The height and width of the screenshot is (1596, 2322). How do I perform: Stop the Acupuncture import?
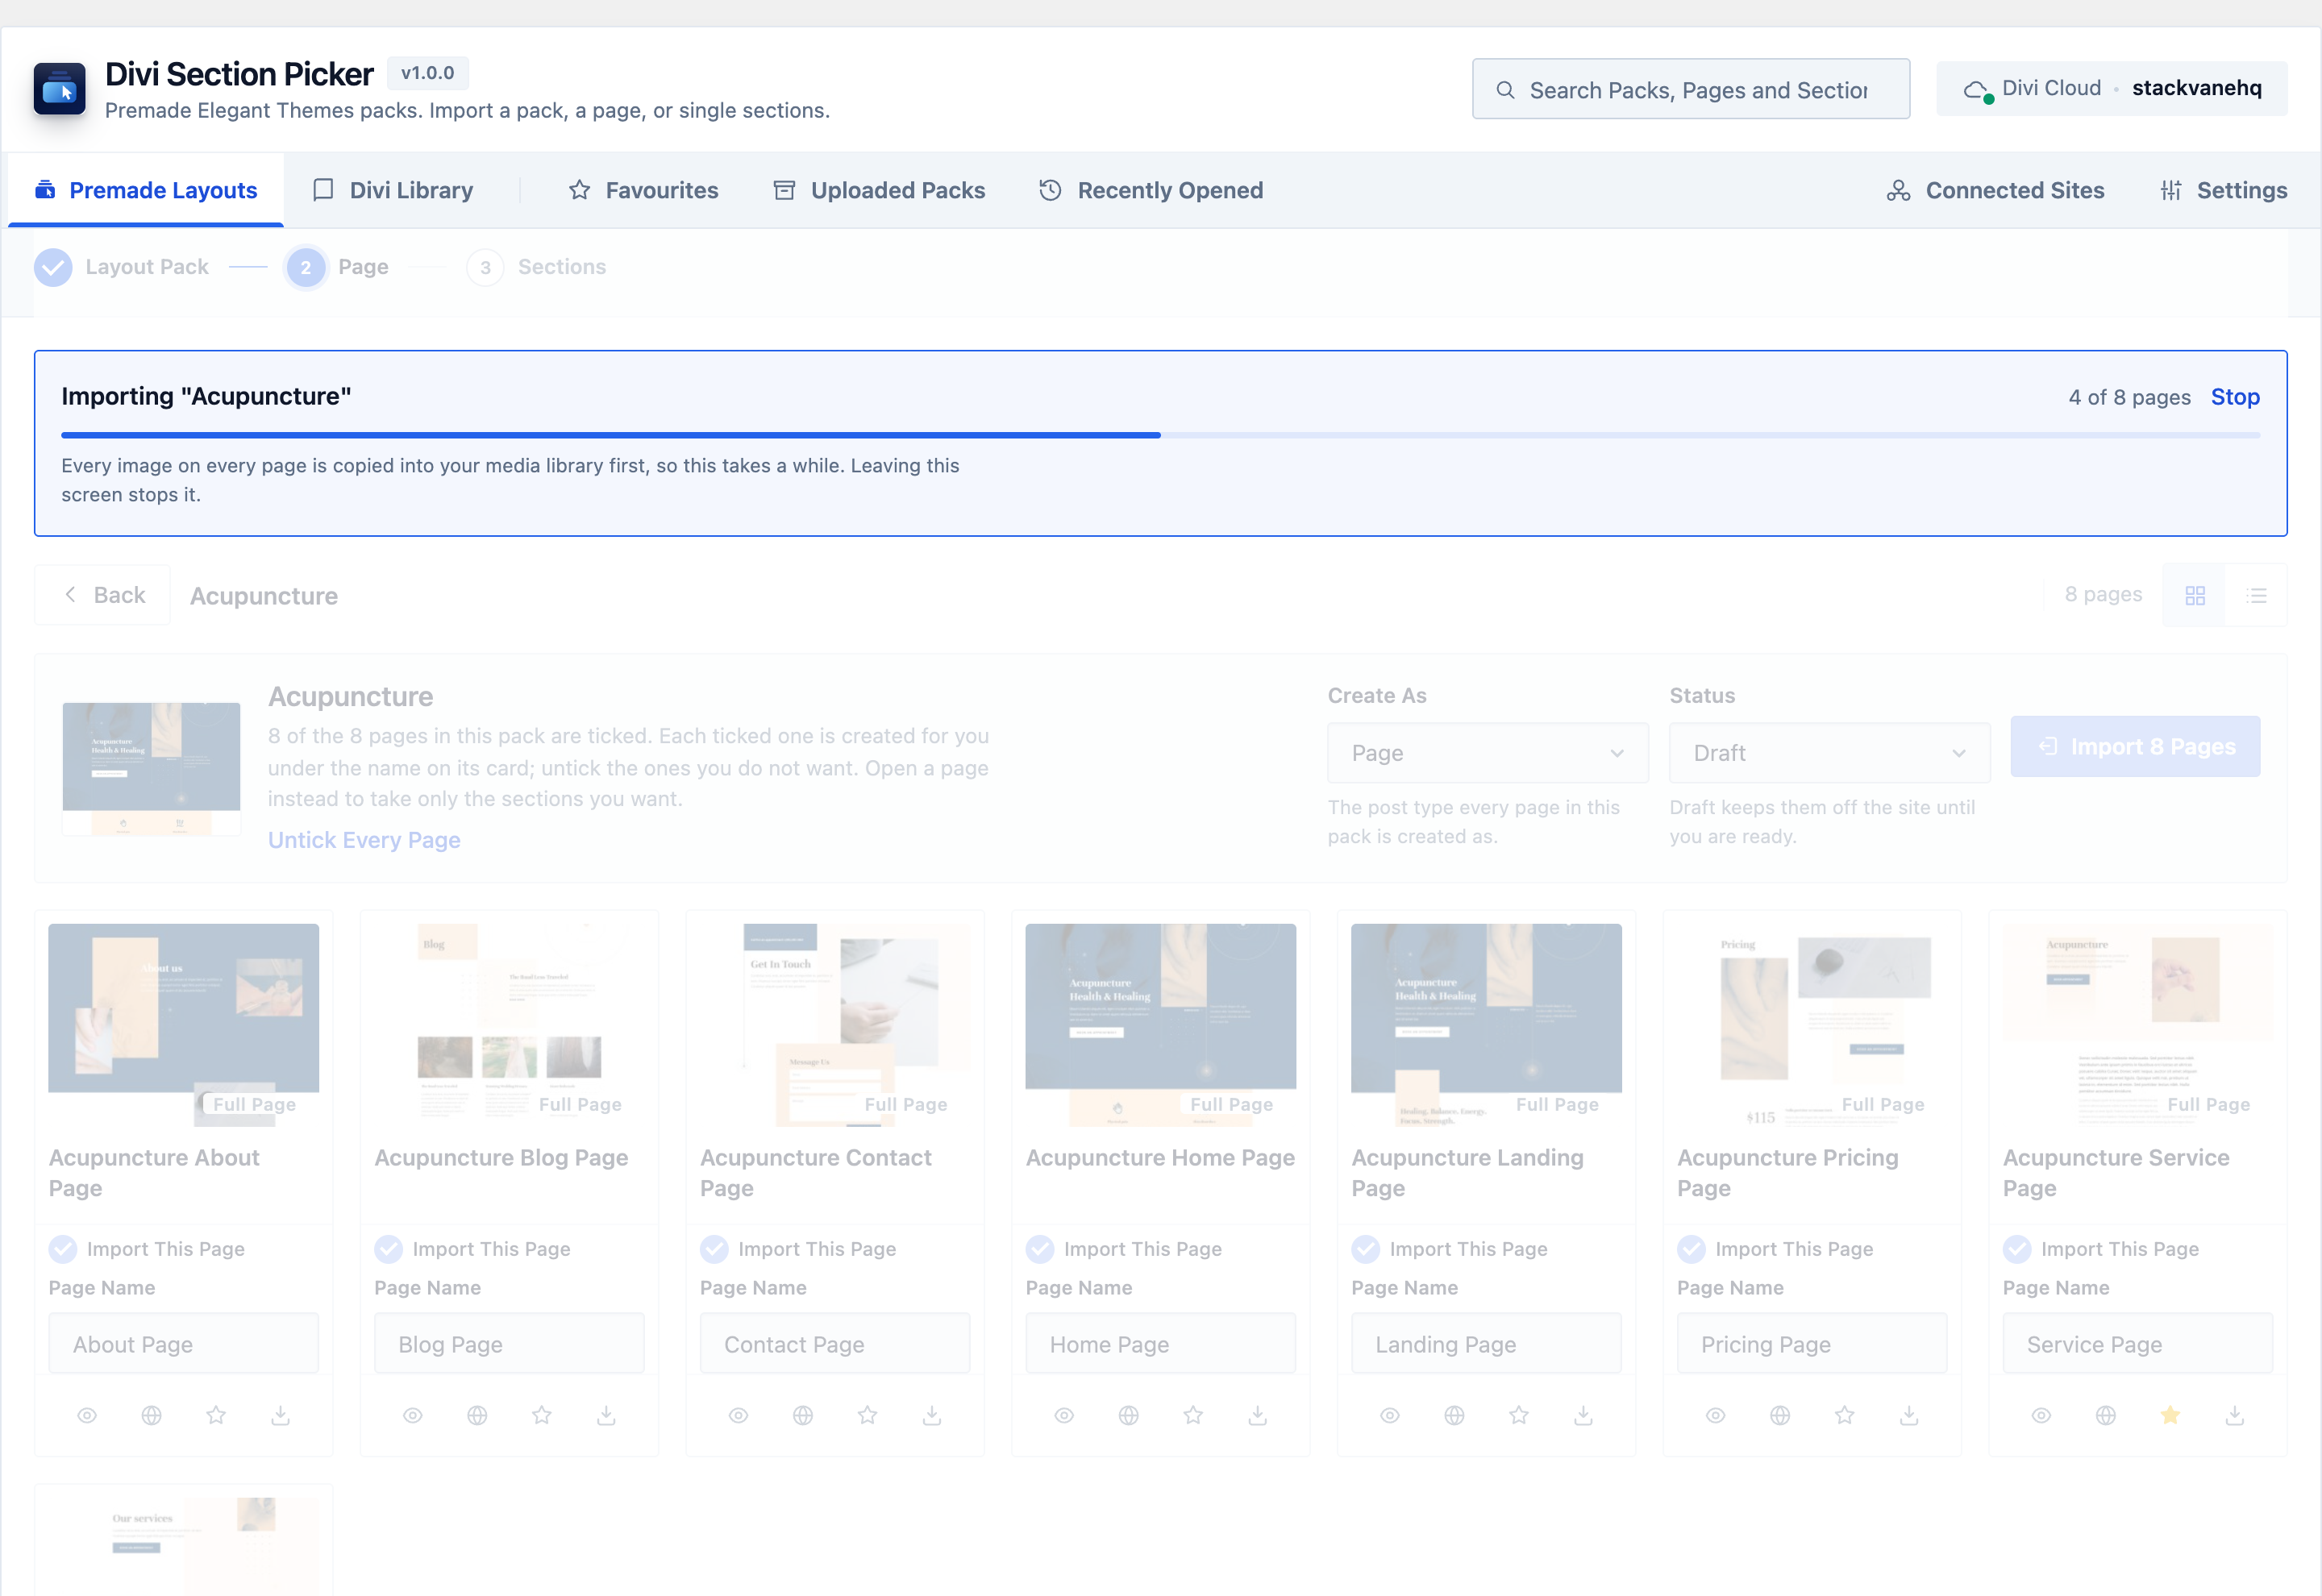[x=2235, y=397]
